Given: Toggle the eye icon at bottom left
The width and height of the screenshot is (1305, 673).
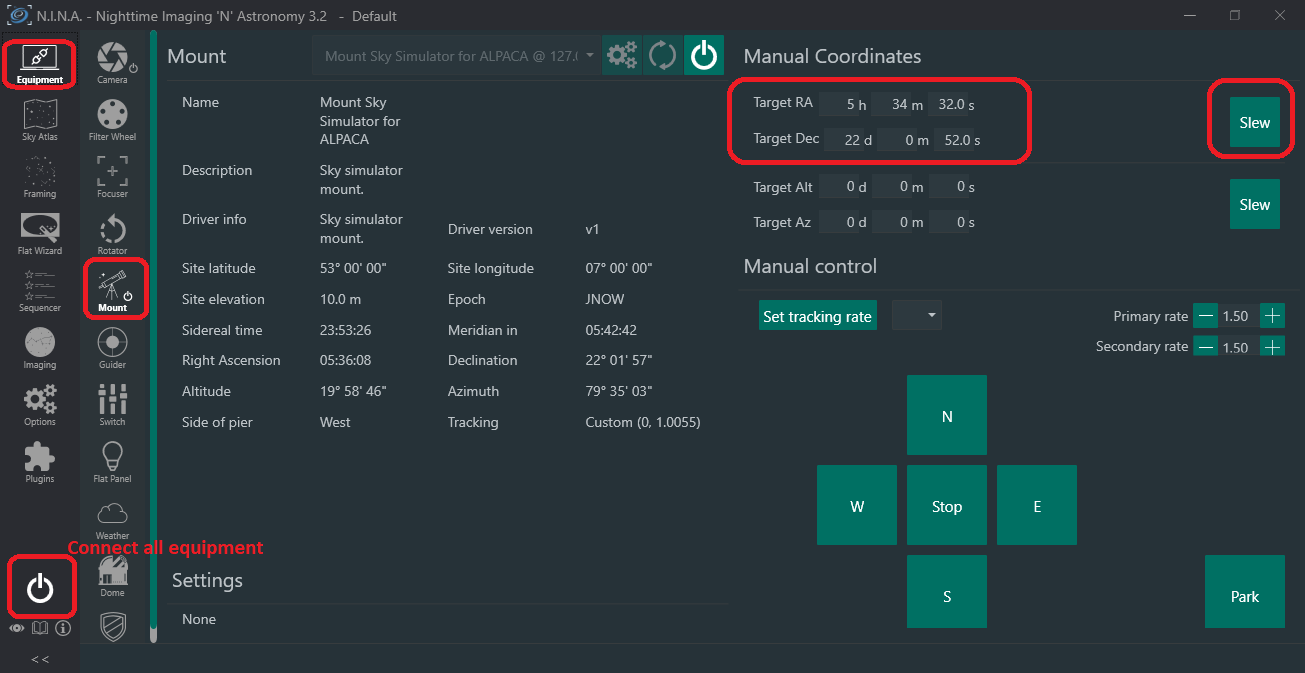Looking at the screenshot, I should click(17, 628).
